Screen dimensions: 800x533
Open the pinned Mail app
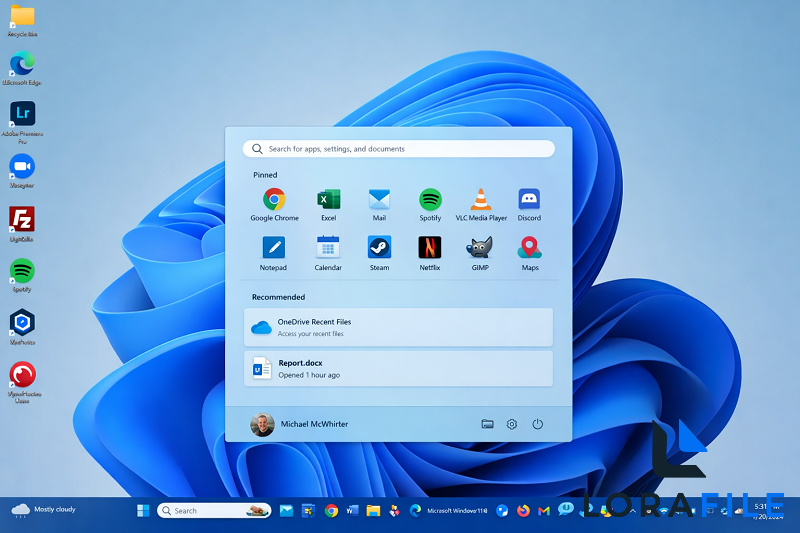point(379,205)
